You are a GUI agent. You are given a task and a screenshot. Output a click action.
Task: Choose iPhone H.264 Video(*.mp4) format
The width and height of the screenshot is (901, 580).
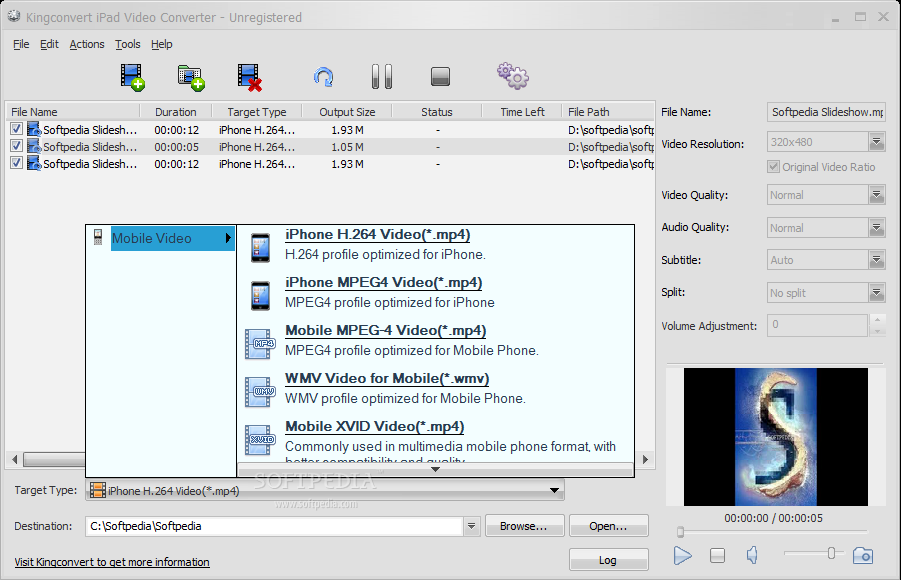click(x=378, y=235)
